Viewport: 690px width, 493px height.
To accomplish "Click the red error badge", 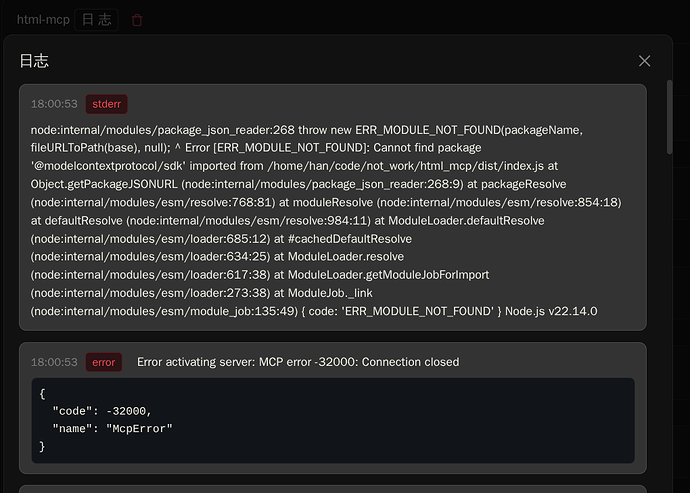I will click(x=103, y=362).
